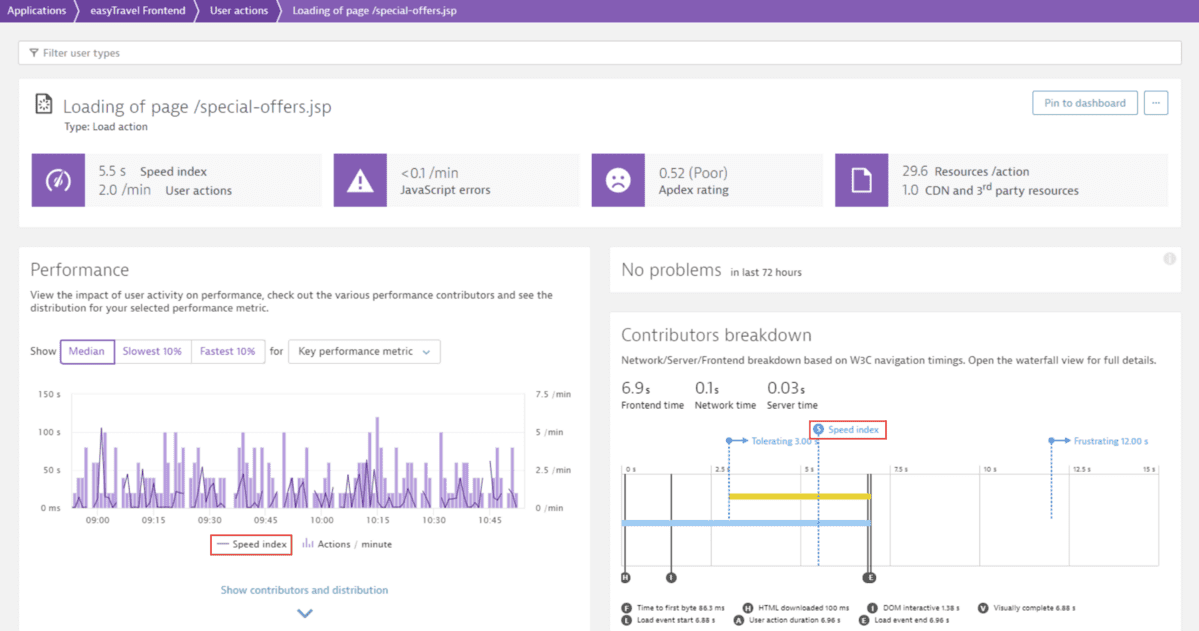Click the Resources per action document icon
The height and width of the screenshot is (631, 1199).
coord(862,180)
